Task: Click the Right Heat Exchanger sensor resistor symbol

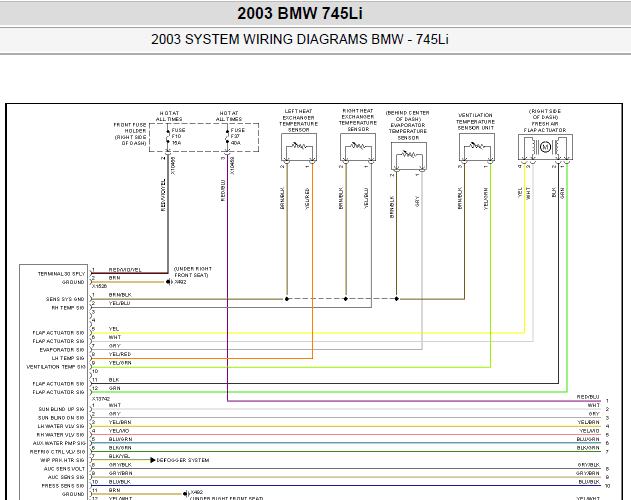Action: pos(358,147)
